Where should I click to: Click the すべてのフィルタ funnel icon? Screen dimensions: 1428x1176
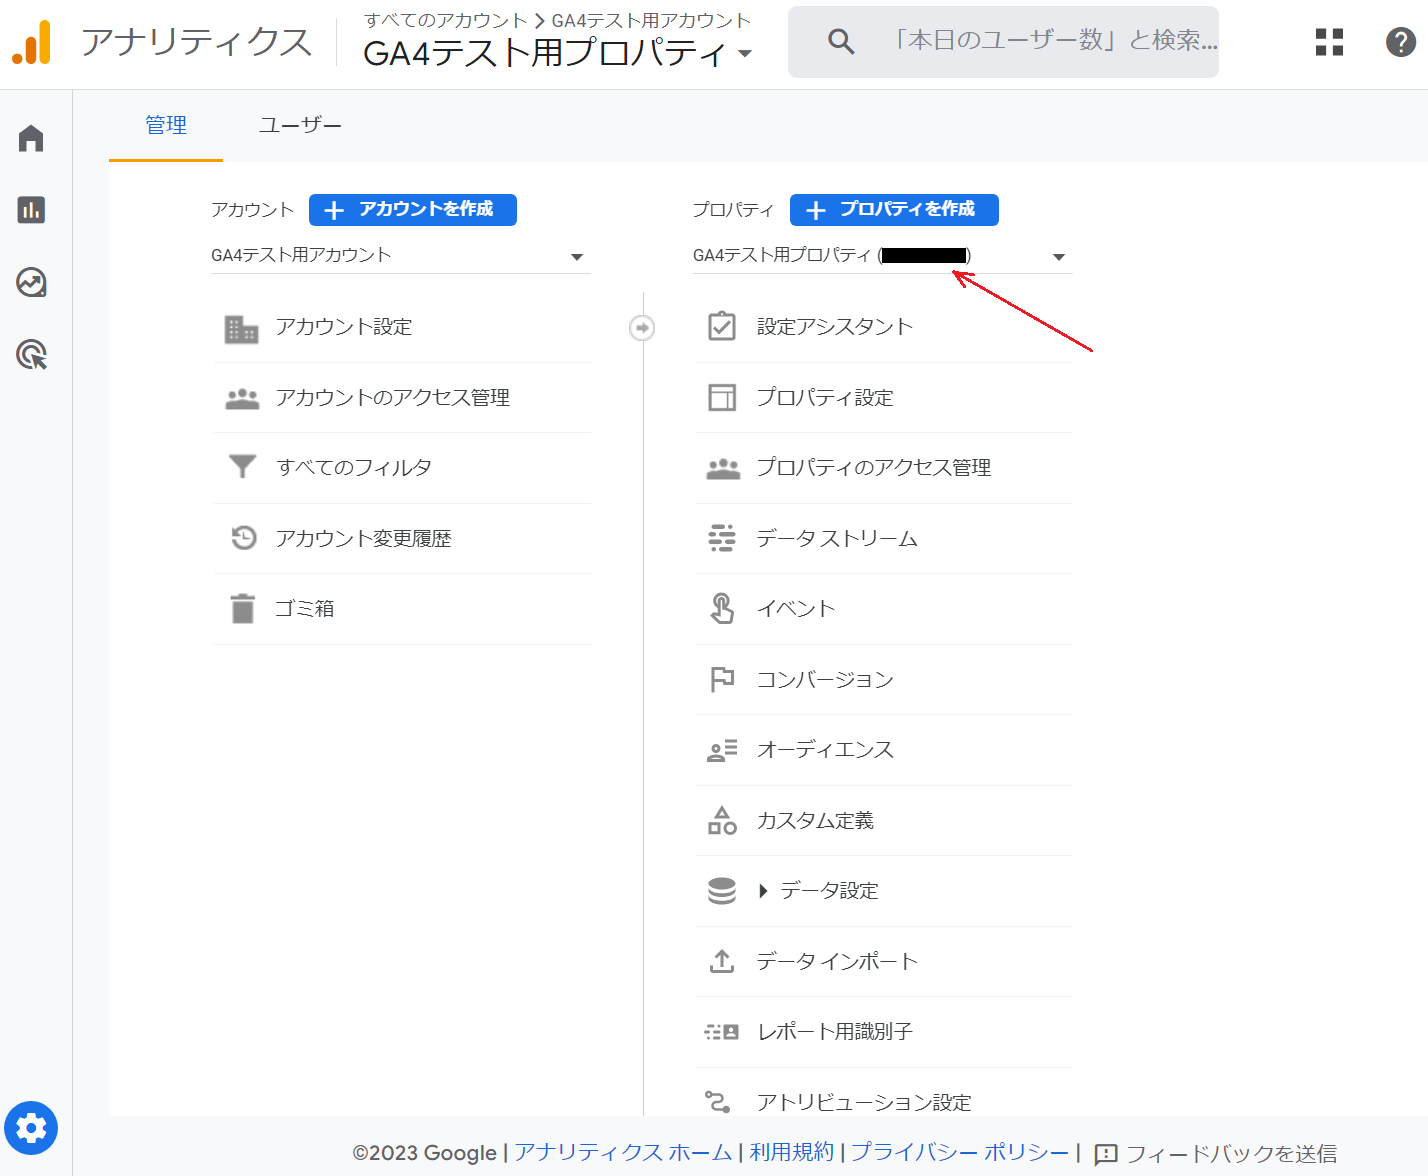pyautogui.click(x=242, y=467)
